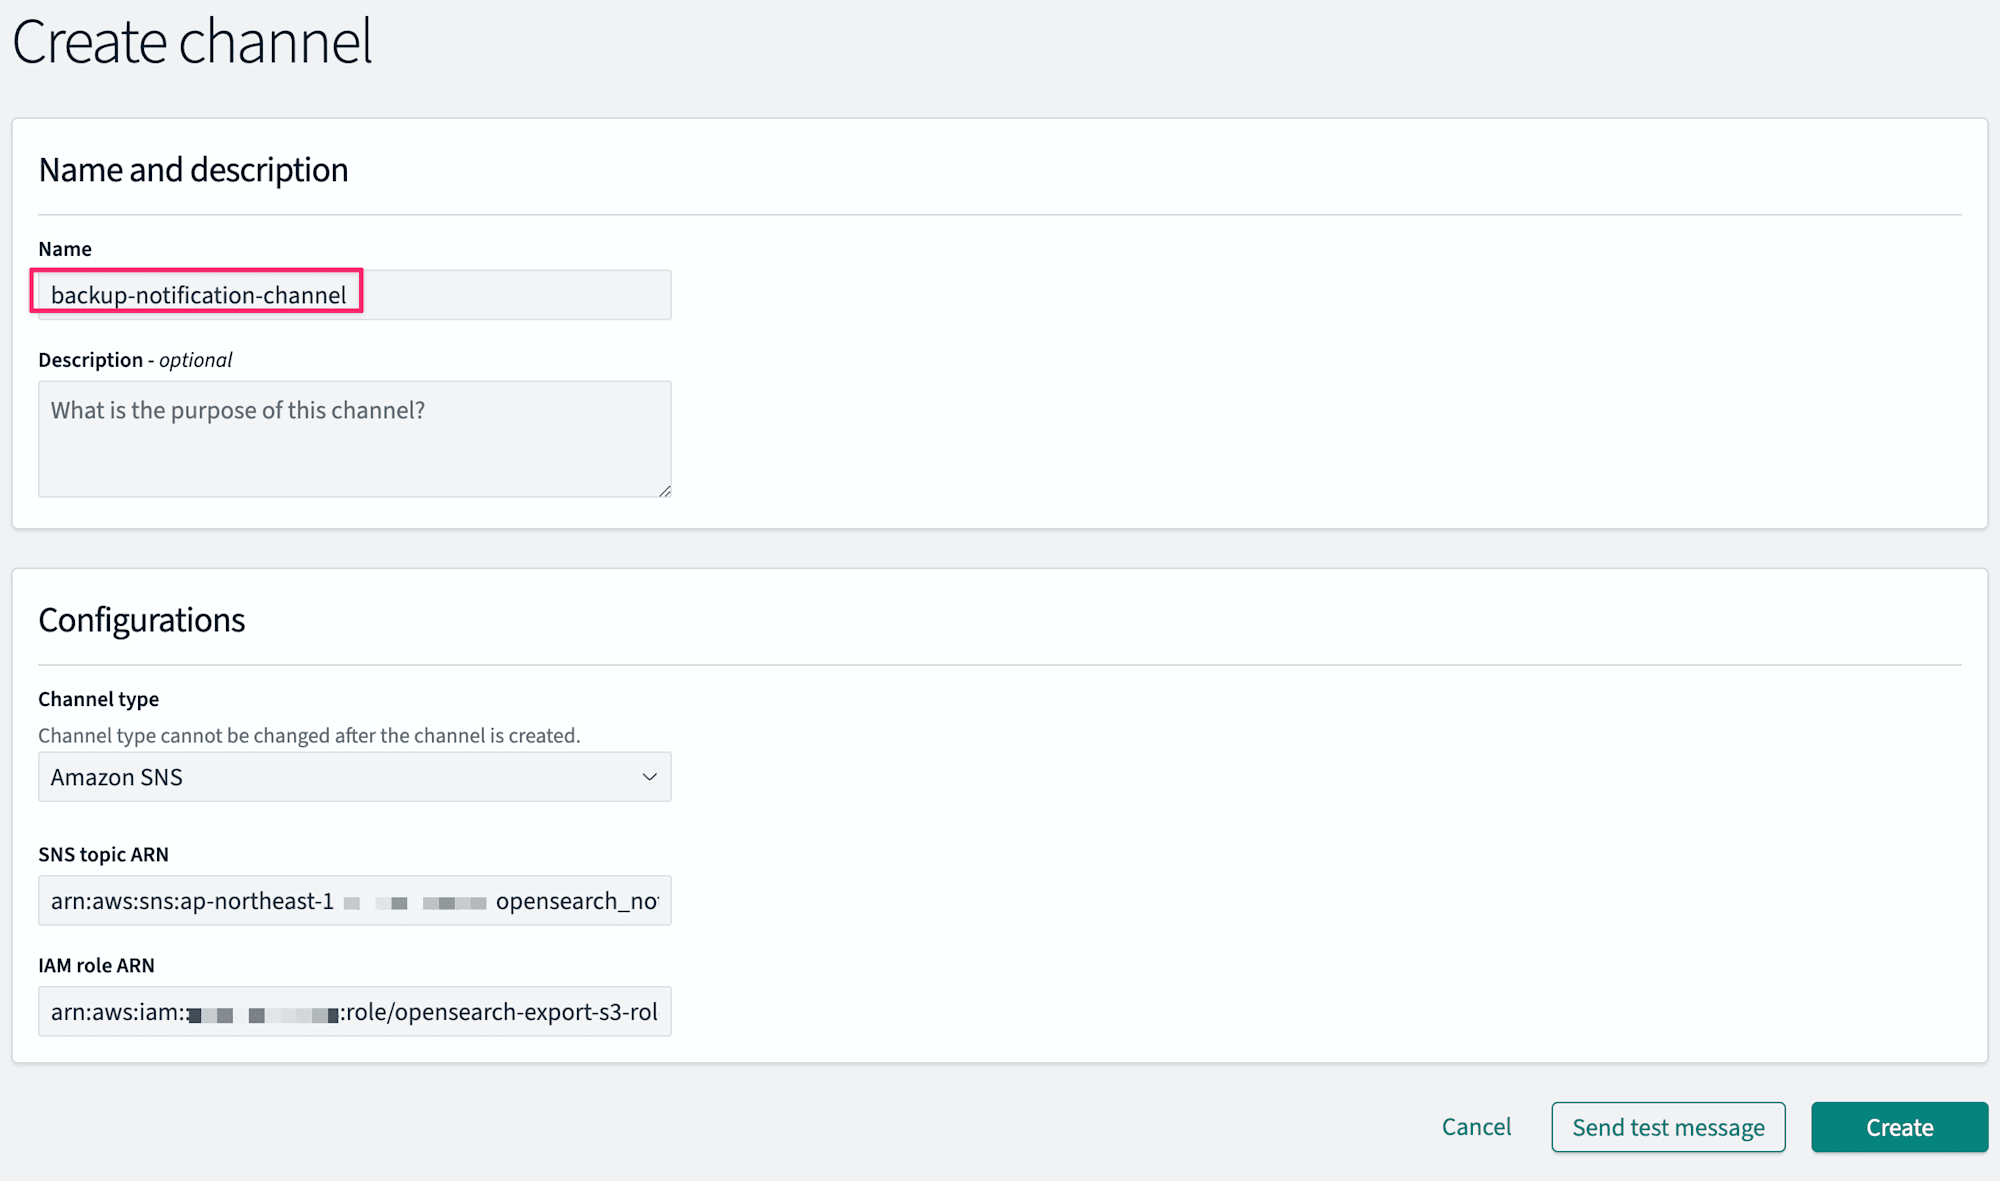This screenshot has height=1181, width=2000.
Task: Click the IAM role ARN label
Action: click(96, 966)
